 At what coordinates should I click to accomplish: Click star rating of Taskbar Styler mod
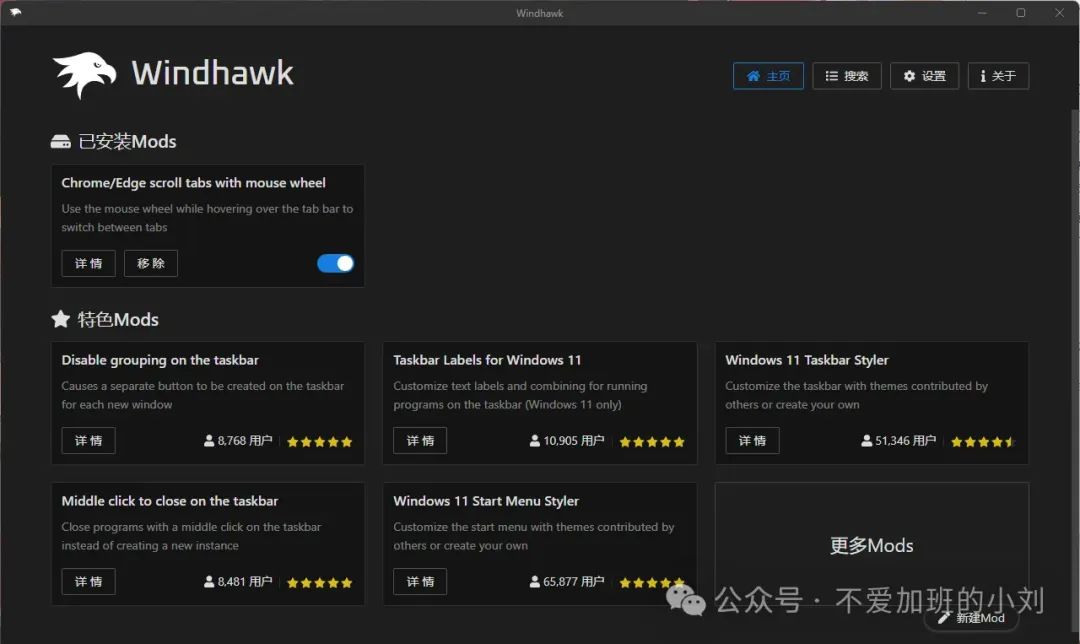point(983,442)
